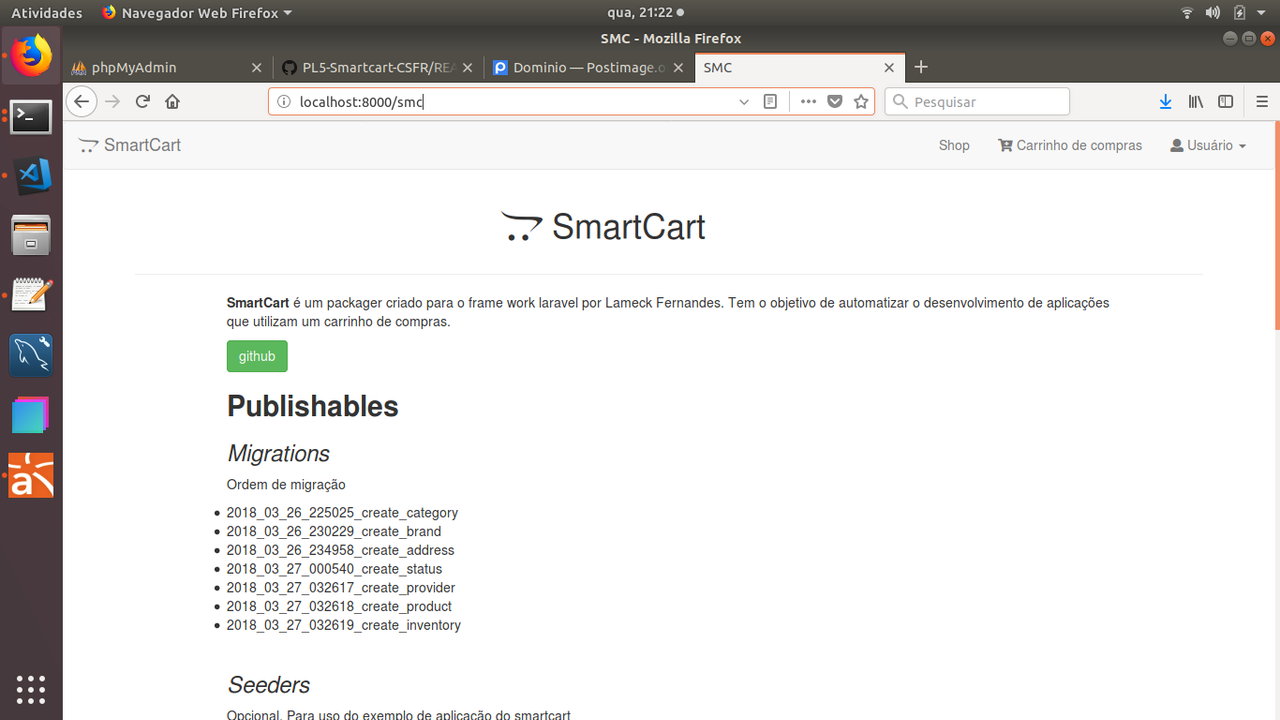Viewport: 1280px width, 720px height.
Task: Open the text editor dock icon
Action: click(x=31, y=295)
